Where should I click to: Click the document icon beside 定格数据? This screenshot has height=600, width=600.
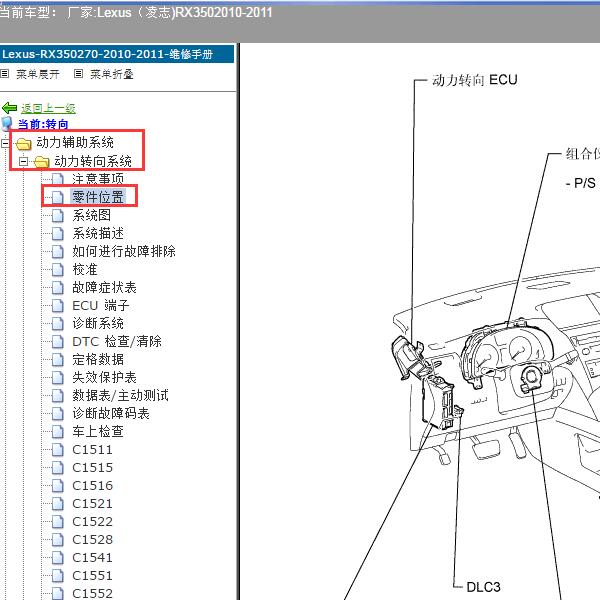[57, 359]
